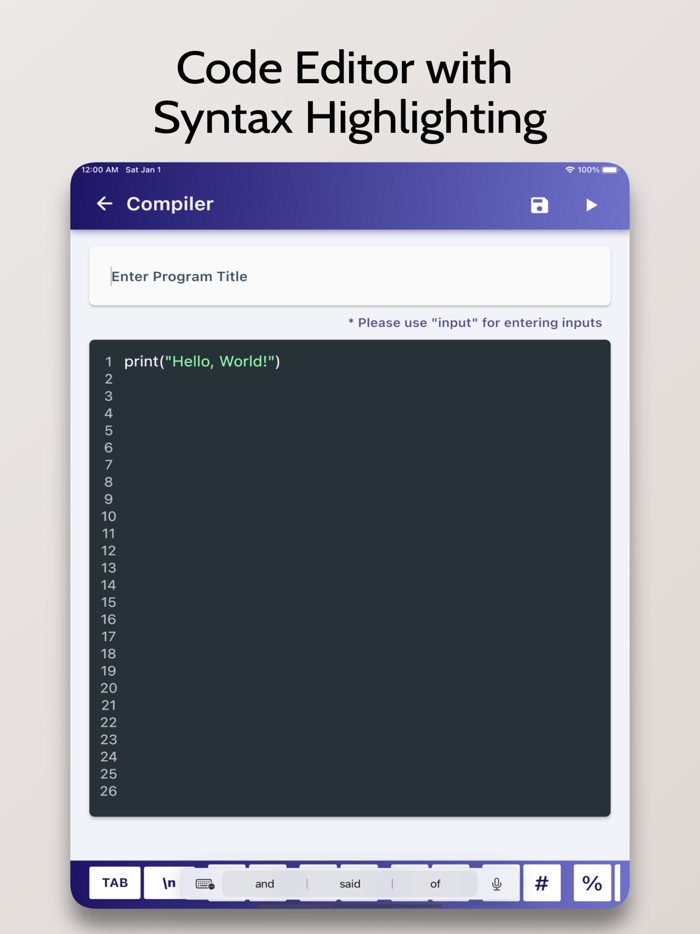Insert a # symbol
The image size is (700, 934).
[x=541, y=883]
